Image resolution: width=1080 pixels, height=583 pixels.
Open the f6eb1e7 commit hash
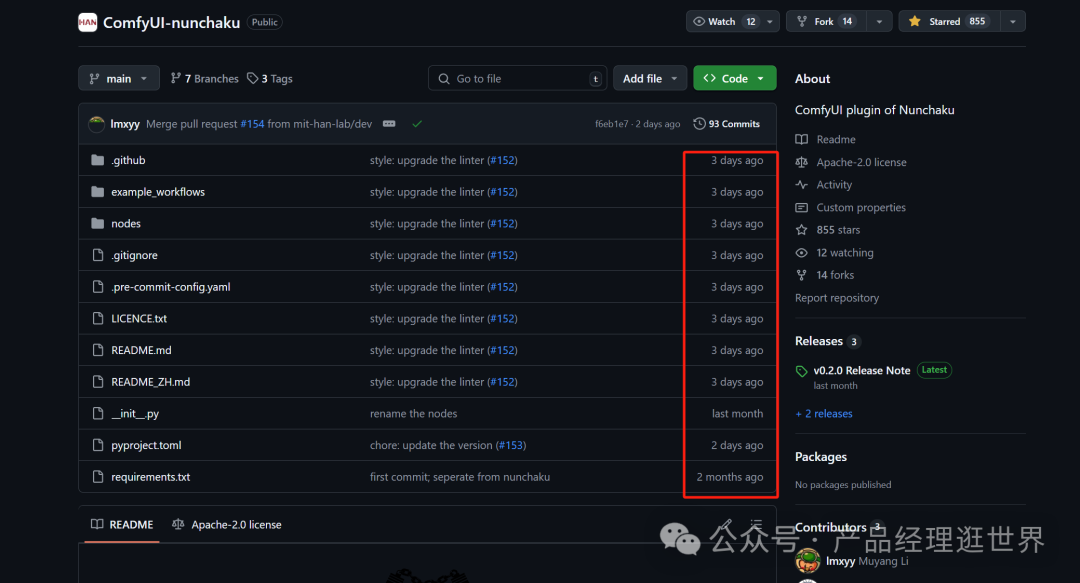point(612,124)
